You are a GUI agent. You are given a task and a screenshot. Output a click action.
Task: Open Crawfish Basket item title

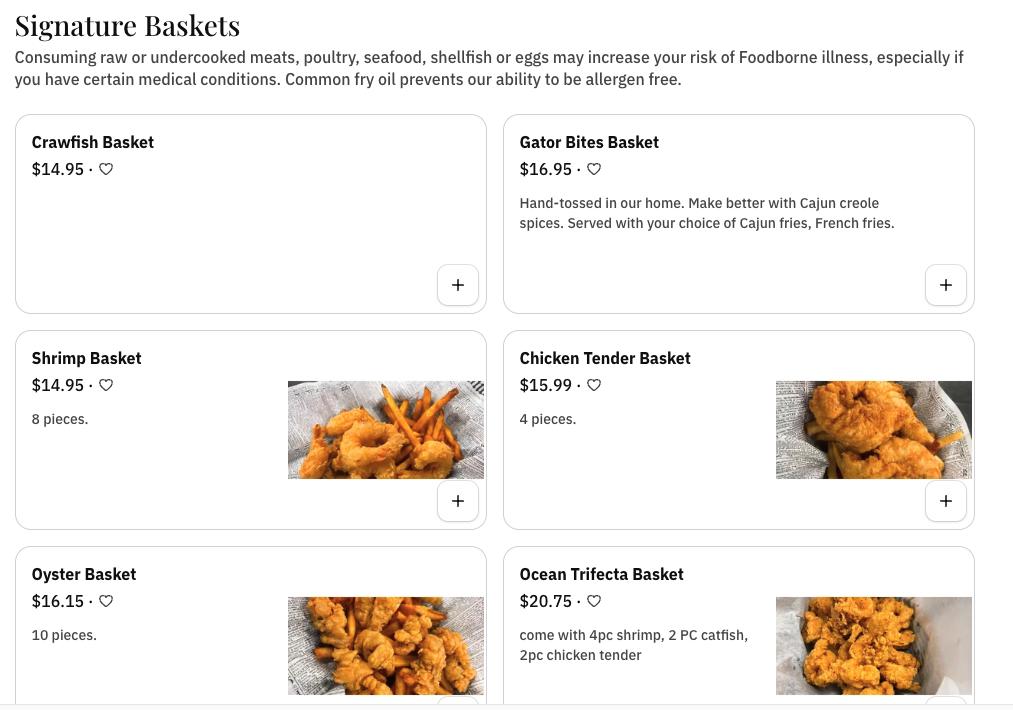[93, 142]
